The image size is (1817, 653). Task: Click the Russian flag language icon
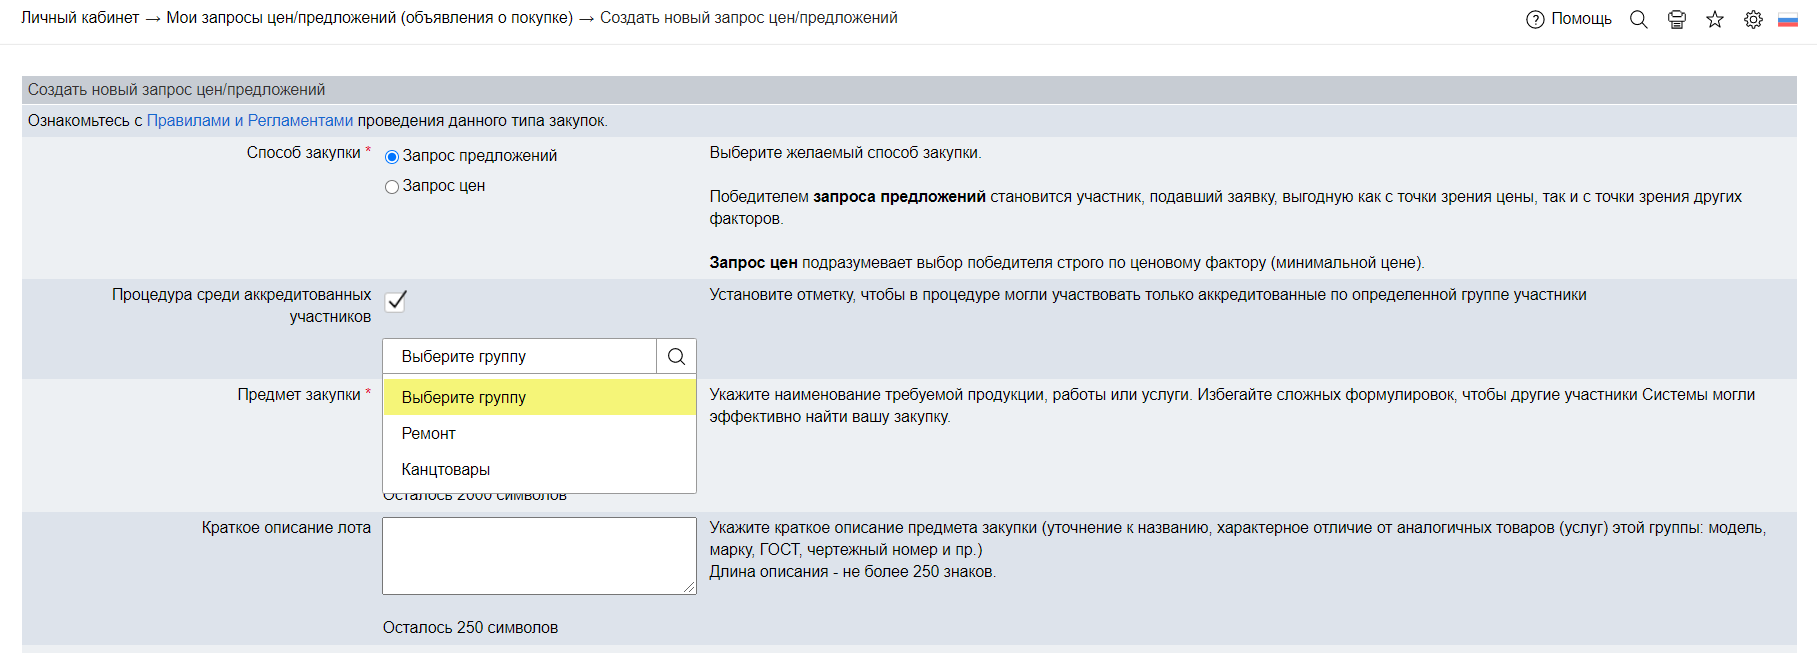[x=1788, y=19]
